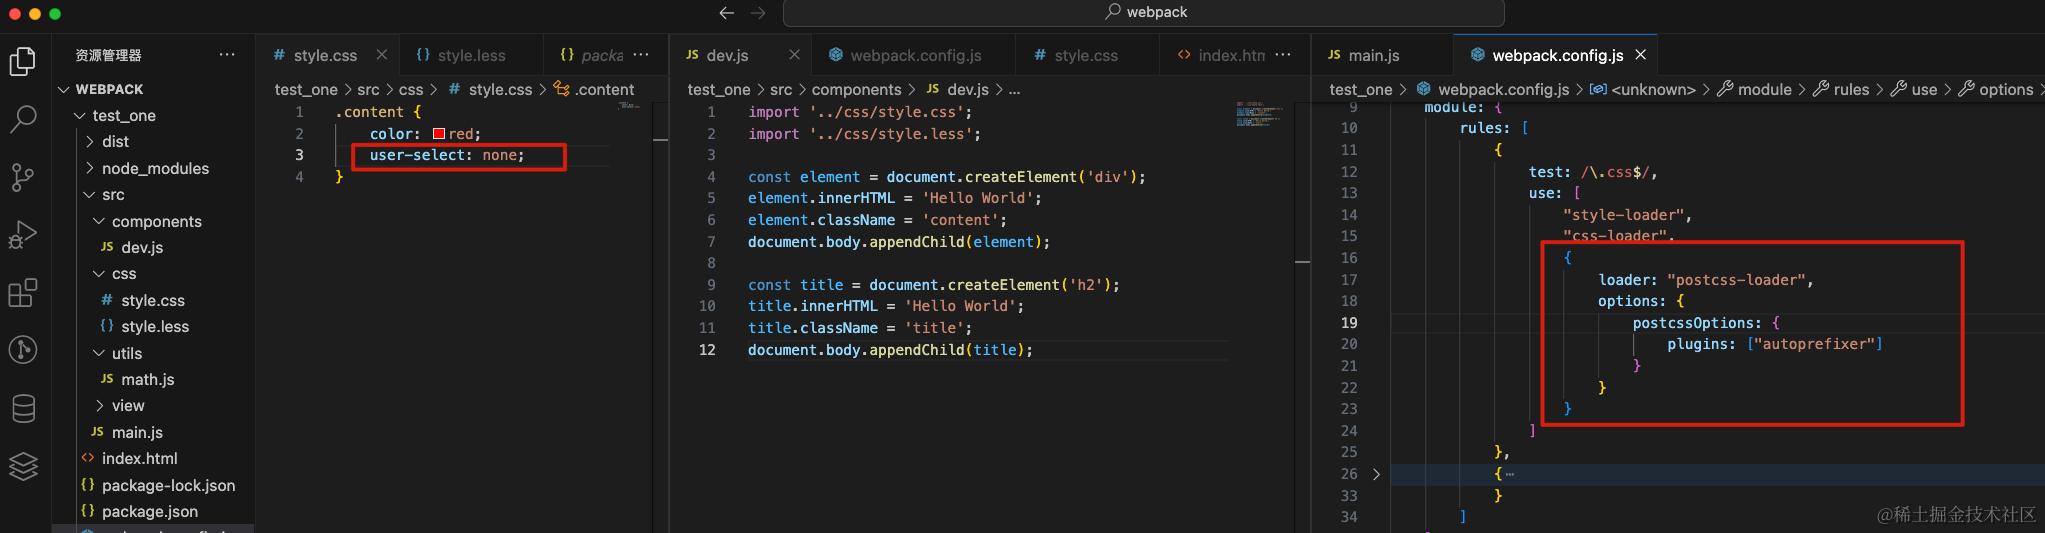Click options in the webpack.config.js breadcrumb

click(x=2006, y=89)
